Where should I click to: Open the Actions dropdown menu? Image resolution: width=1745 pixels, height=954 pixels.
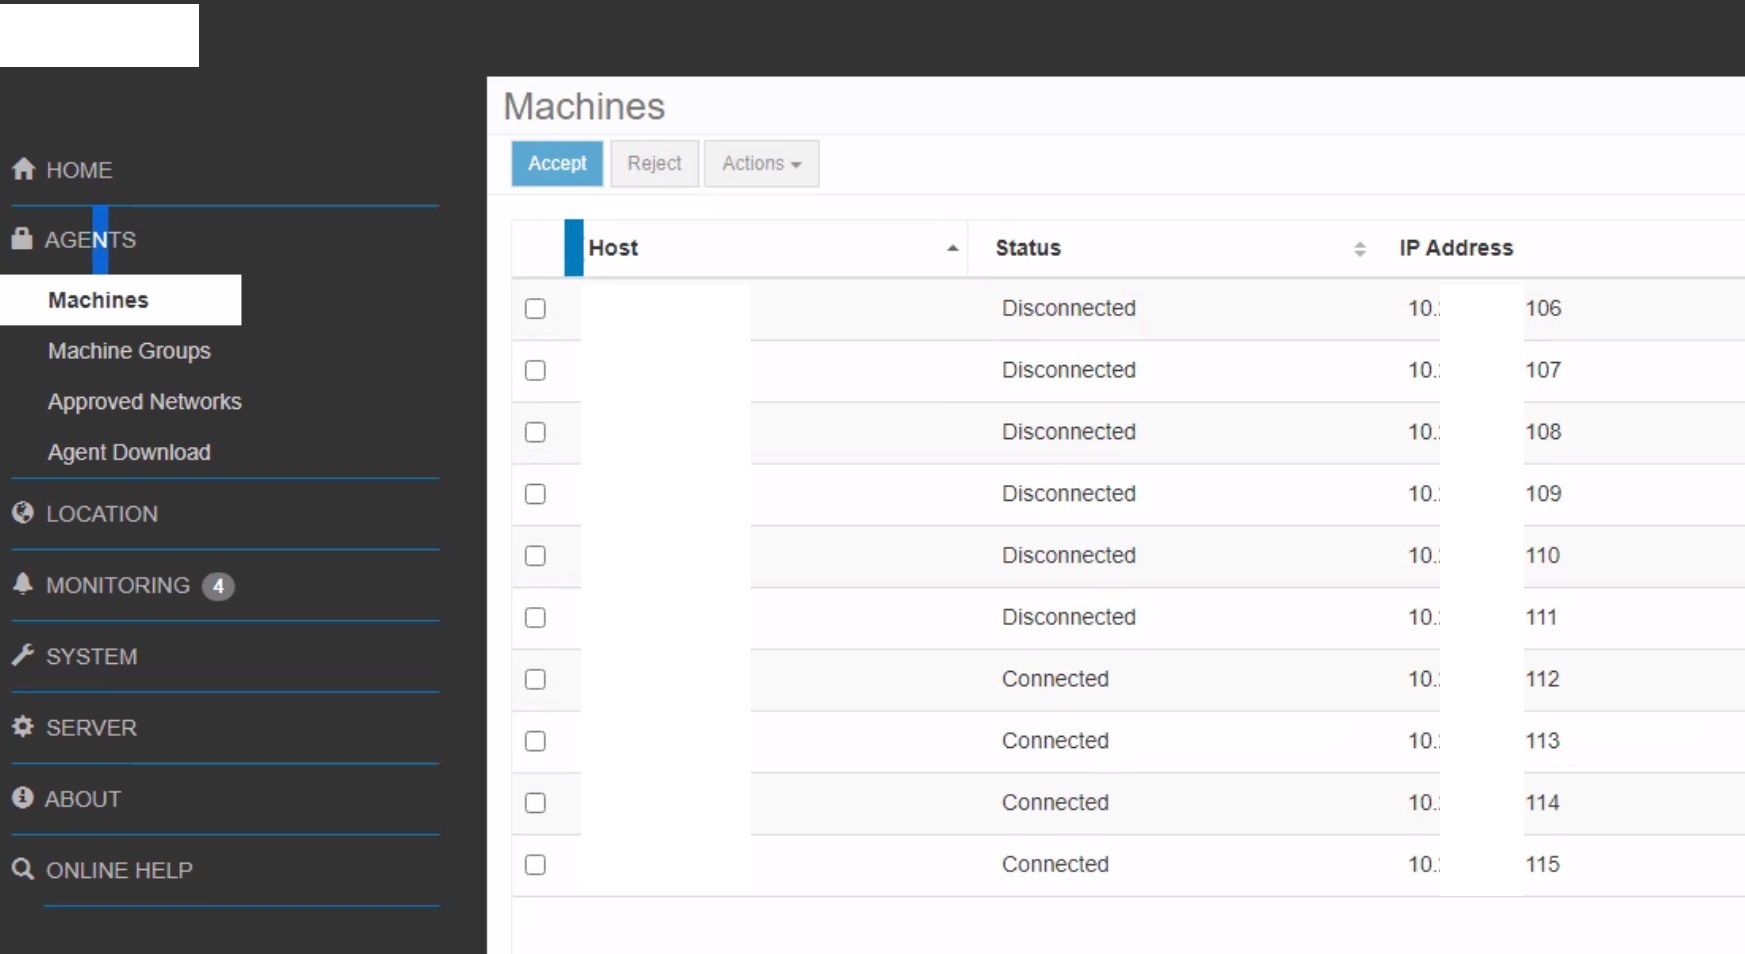point(761,164)
